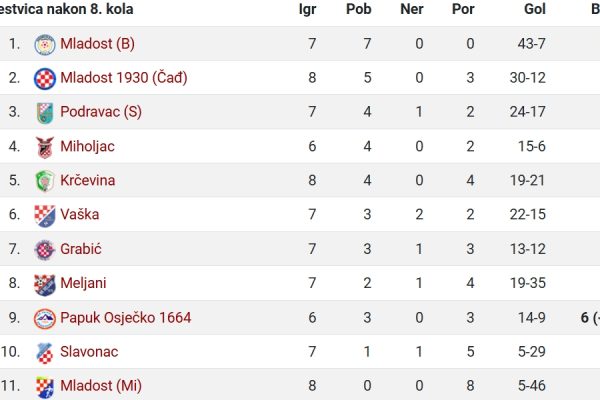Image resolution: width=600 pixels, height=400 pixels.
Task: Click the Mladost (Mi) club crest
Action: (x=45, y=387)
